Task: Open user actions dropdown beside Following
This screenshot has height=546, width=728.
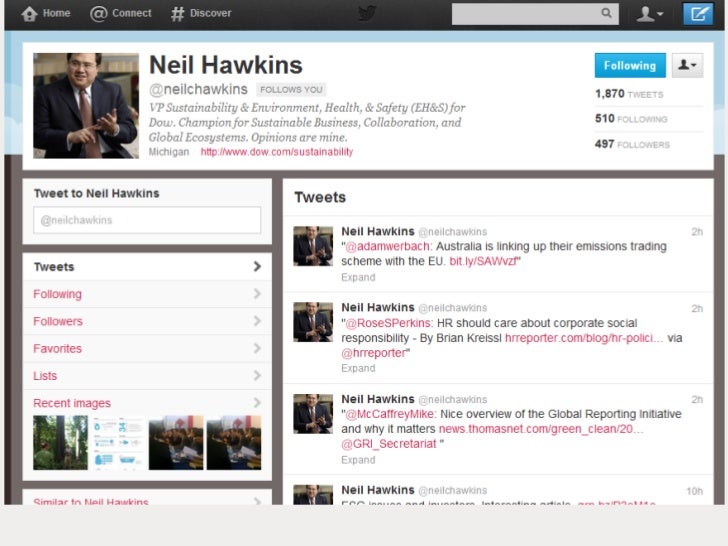Action: tap(687, 65)
